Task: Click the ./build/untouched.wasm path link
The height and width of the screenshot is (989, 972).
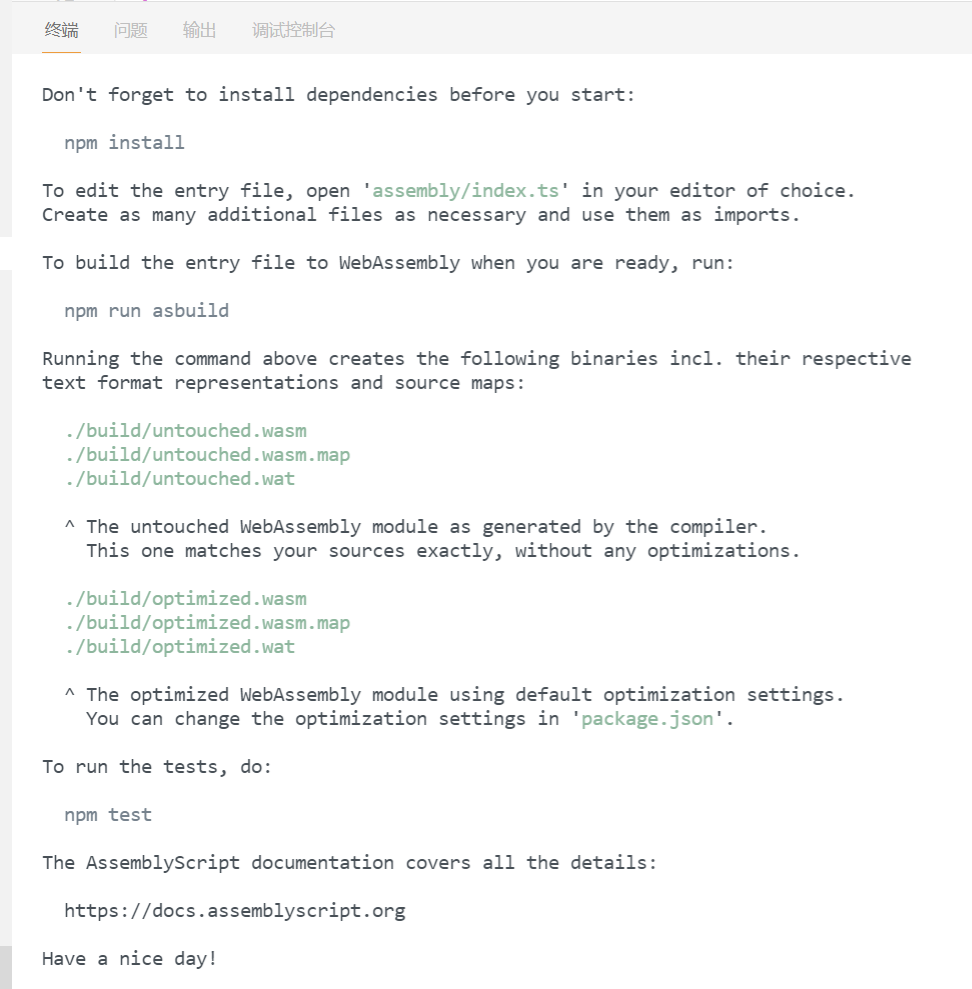Action: click(x=185, y=431)
